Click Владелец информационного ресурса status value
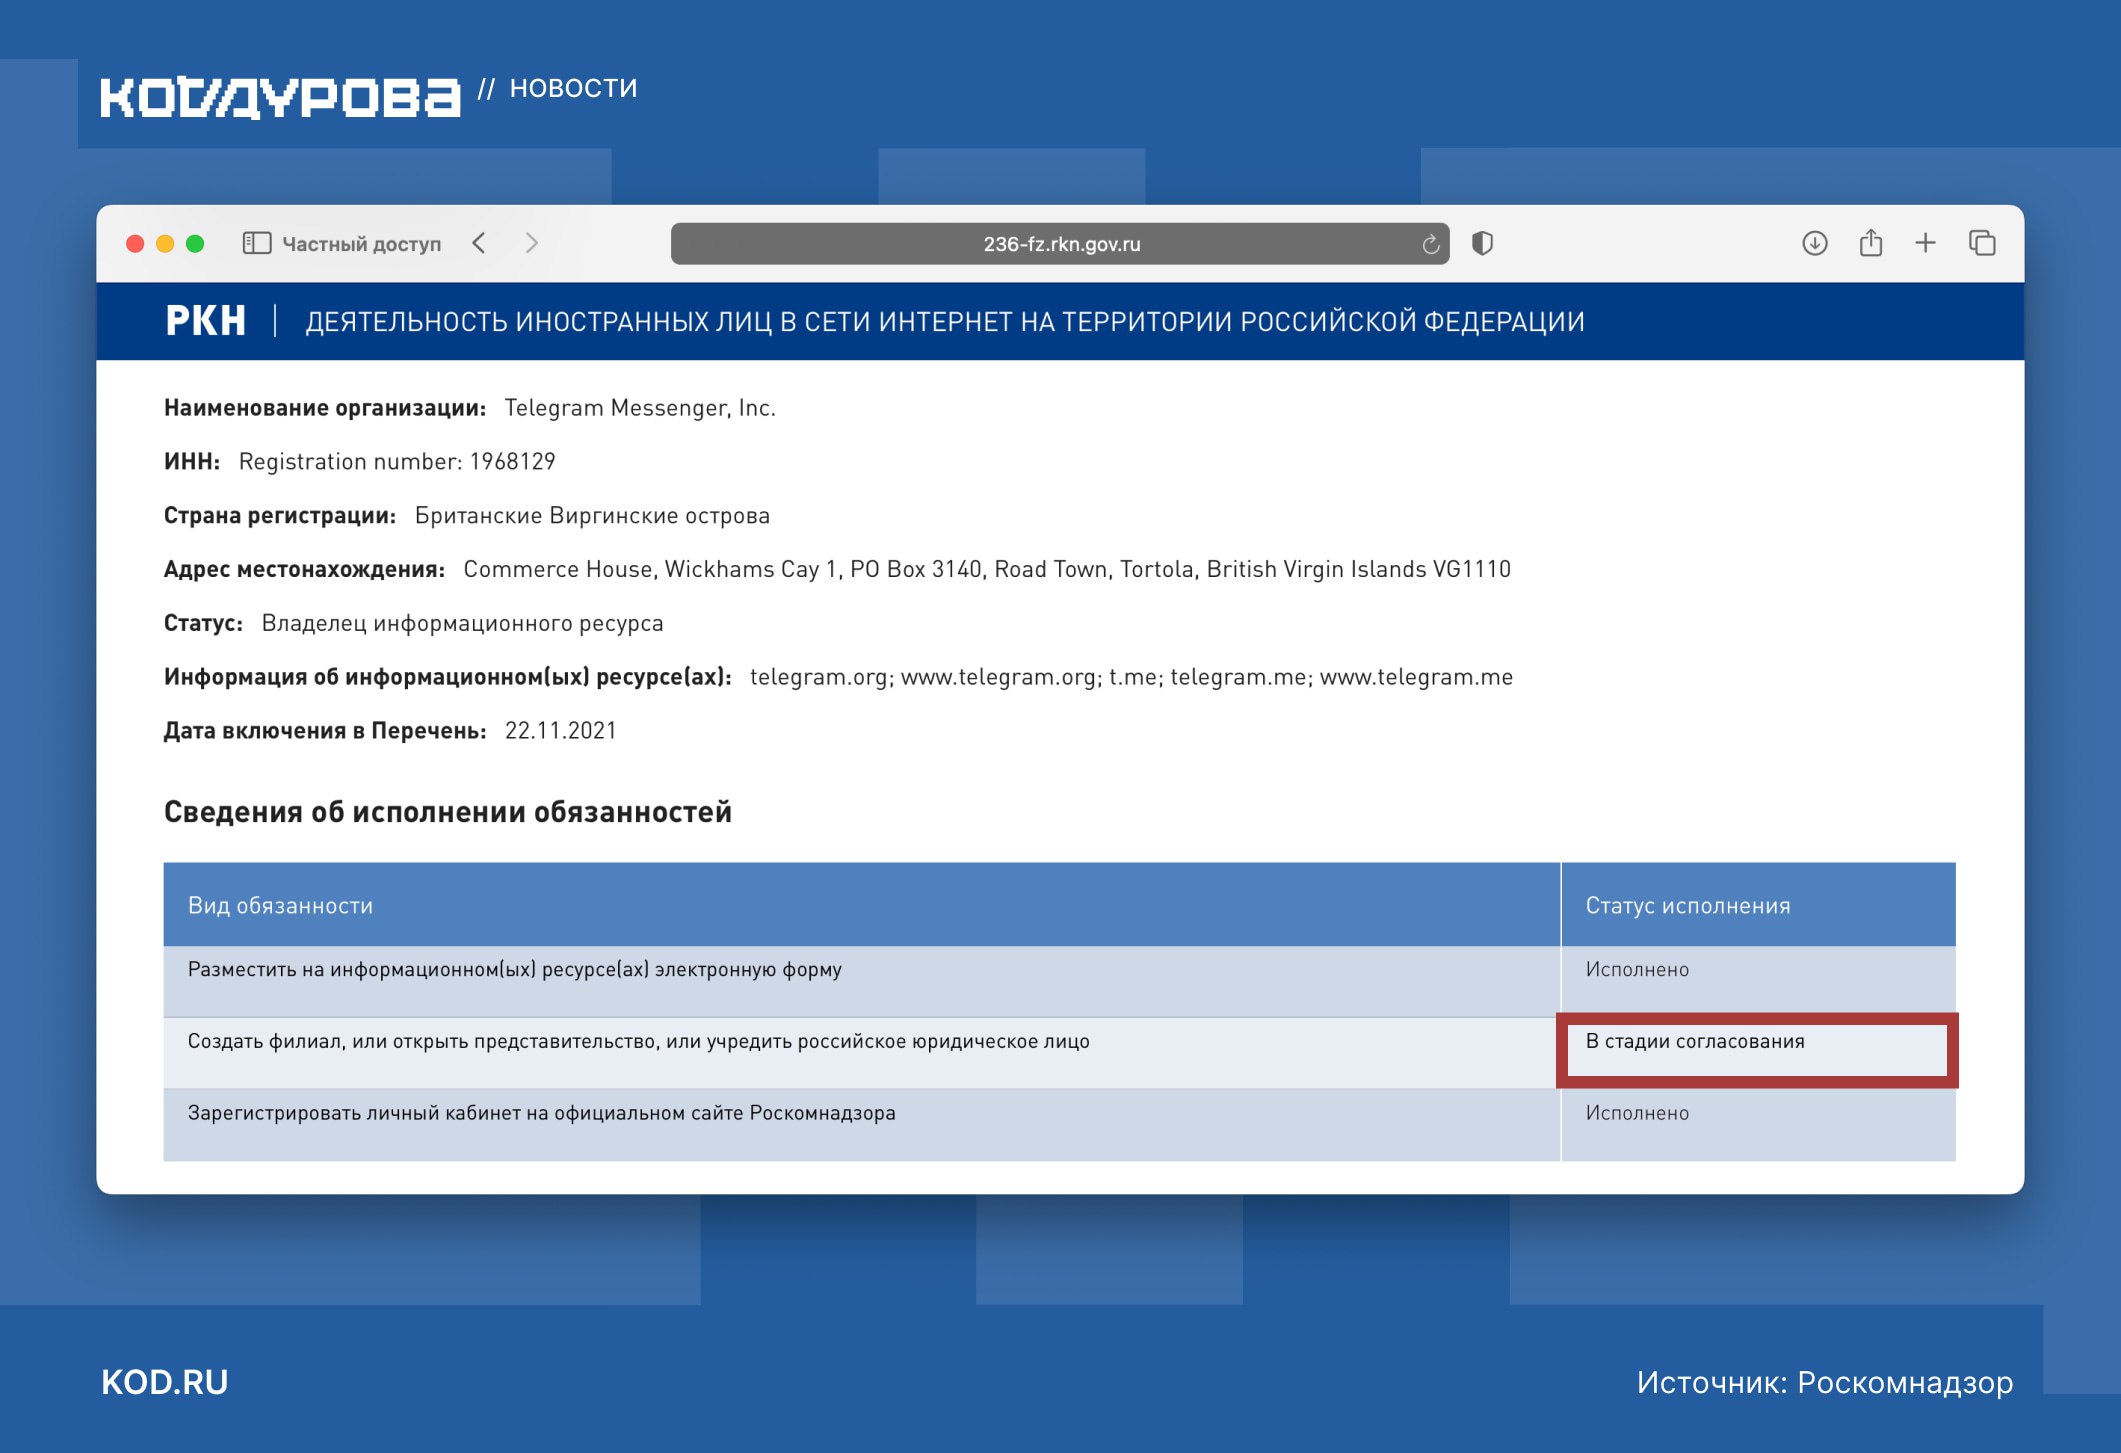 tap(462, 624)
